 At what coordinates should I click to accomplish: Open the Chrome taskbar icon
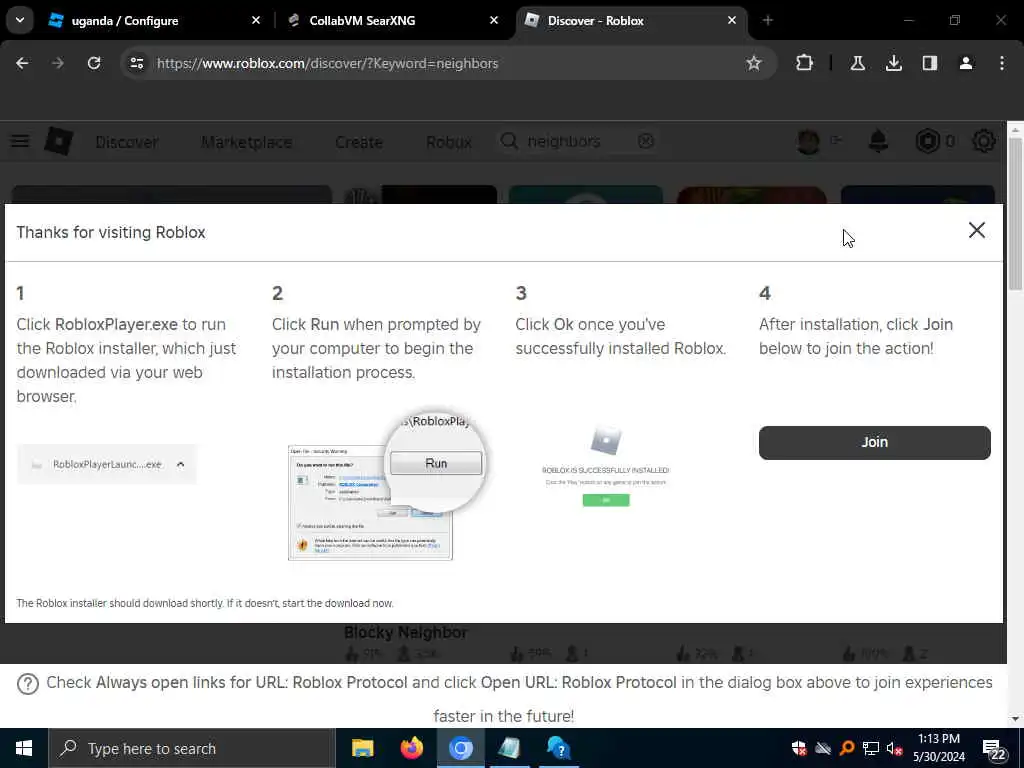(460, 748)
